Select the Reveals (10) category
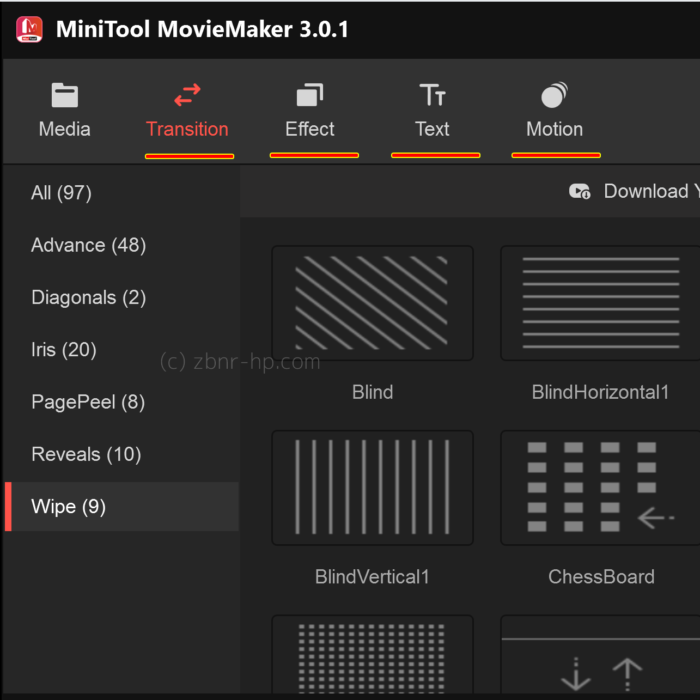700x700 pixels. coord(121,454)
